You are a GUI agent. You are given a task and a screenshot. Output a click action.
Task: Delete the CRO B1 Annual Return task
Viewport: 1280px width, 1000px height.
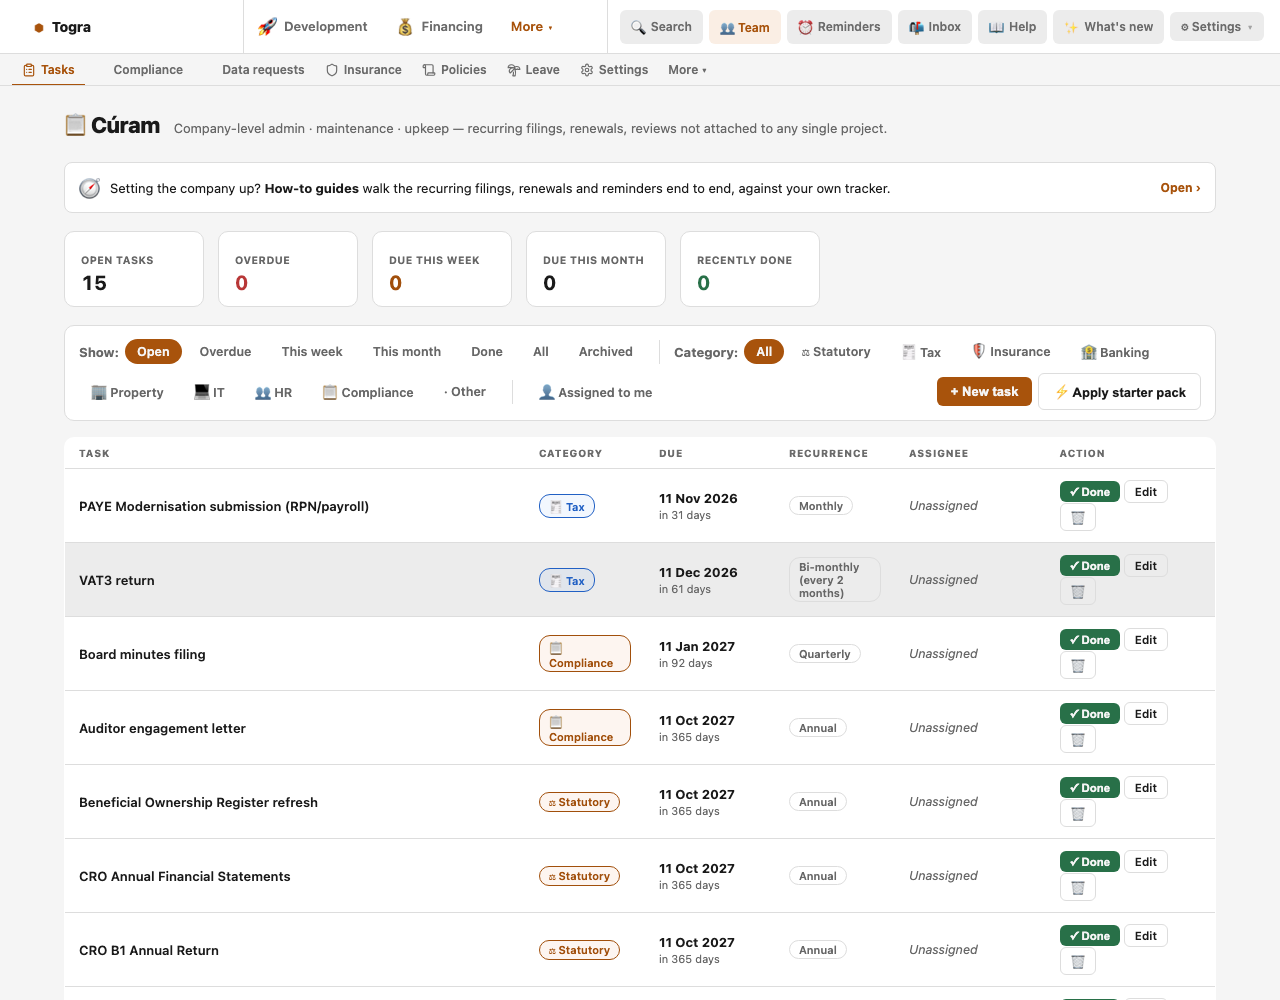click(x=1078, y=962)
